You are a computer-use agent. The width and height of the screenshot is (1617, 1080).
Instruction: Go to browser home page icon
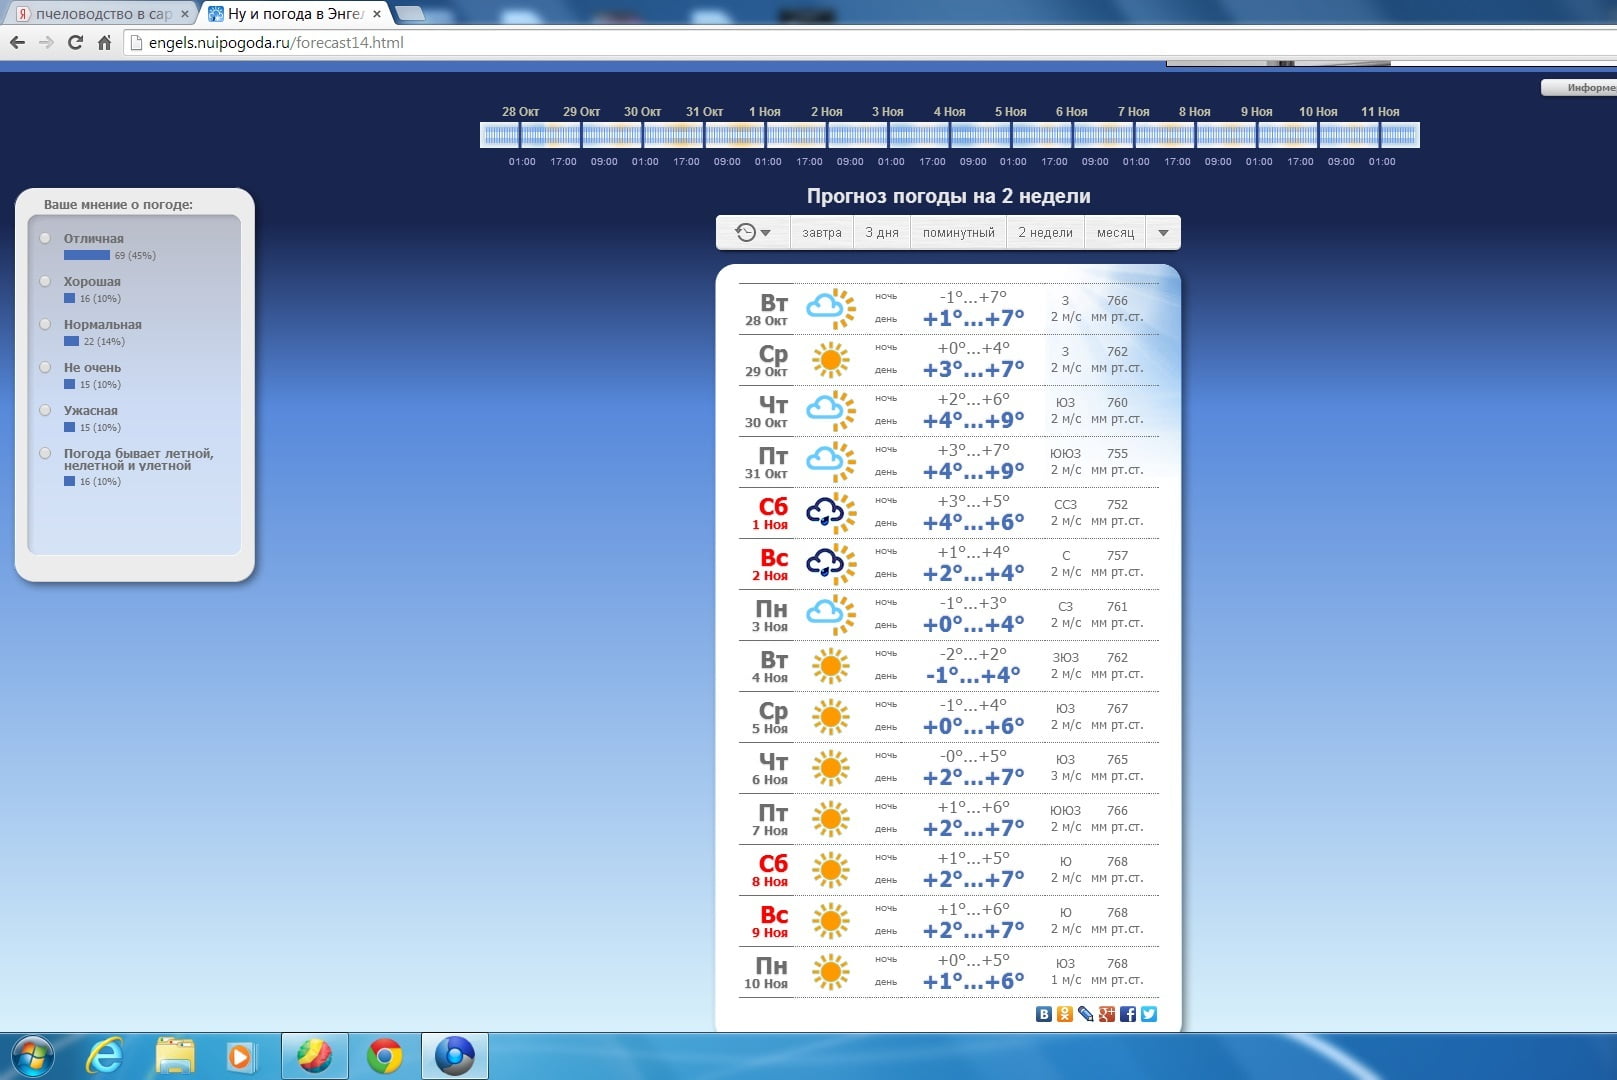coord(104,43)
